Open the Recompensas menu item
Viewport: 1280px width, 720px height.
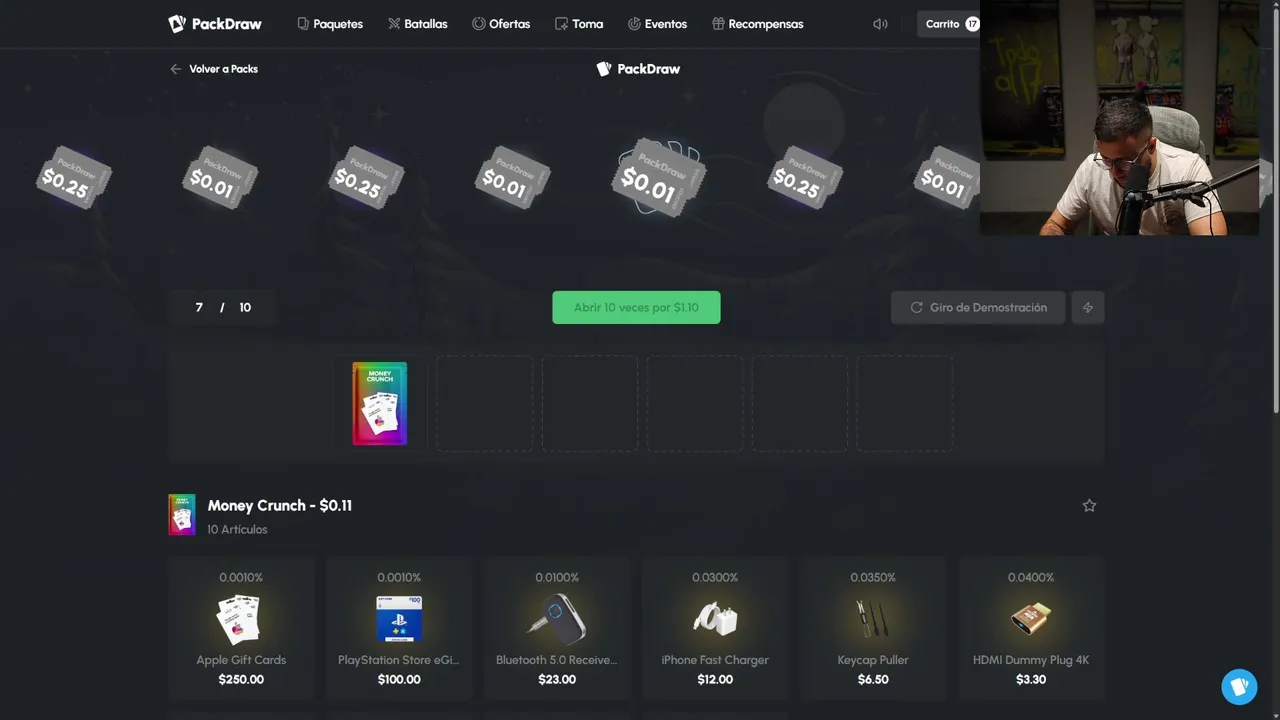pos(757,24)
